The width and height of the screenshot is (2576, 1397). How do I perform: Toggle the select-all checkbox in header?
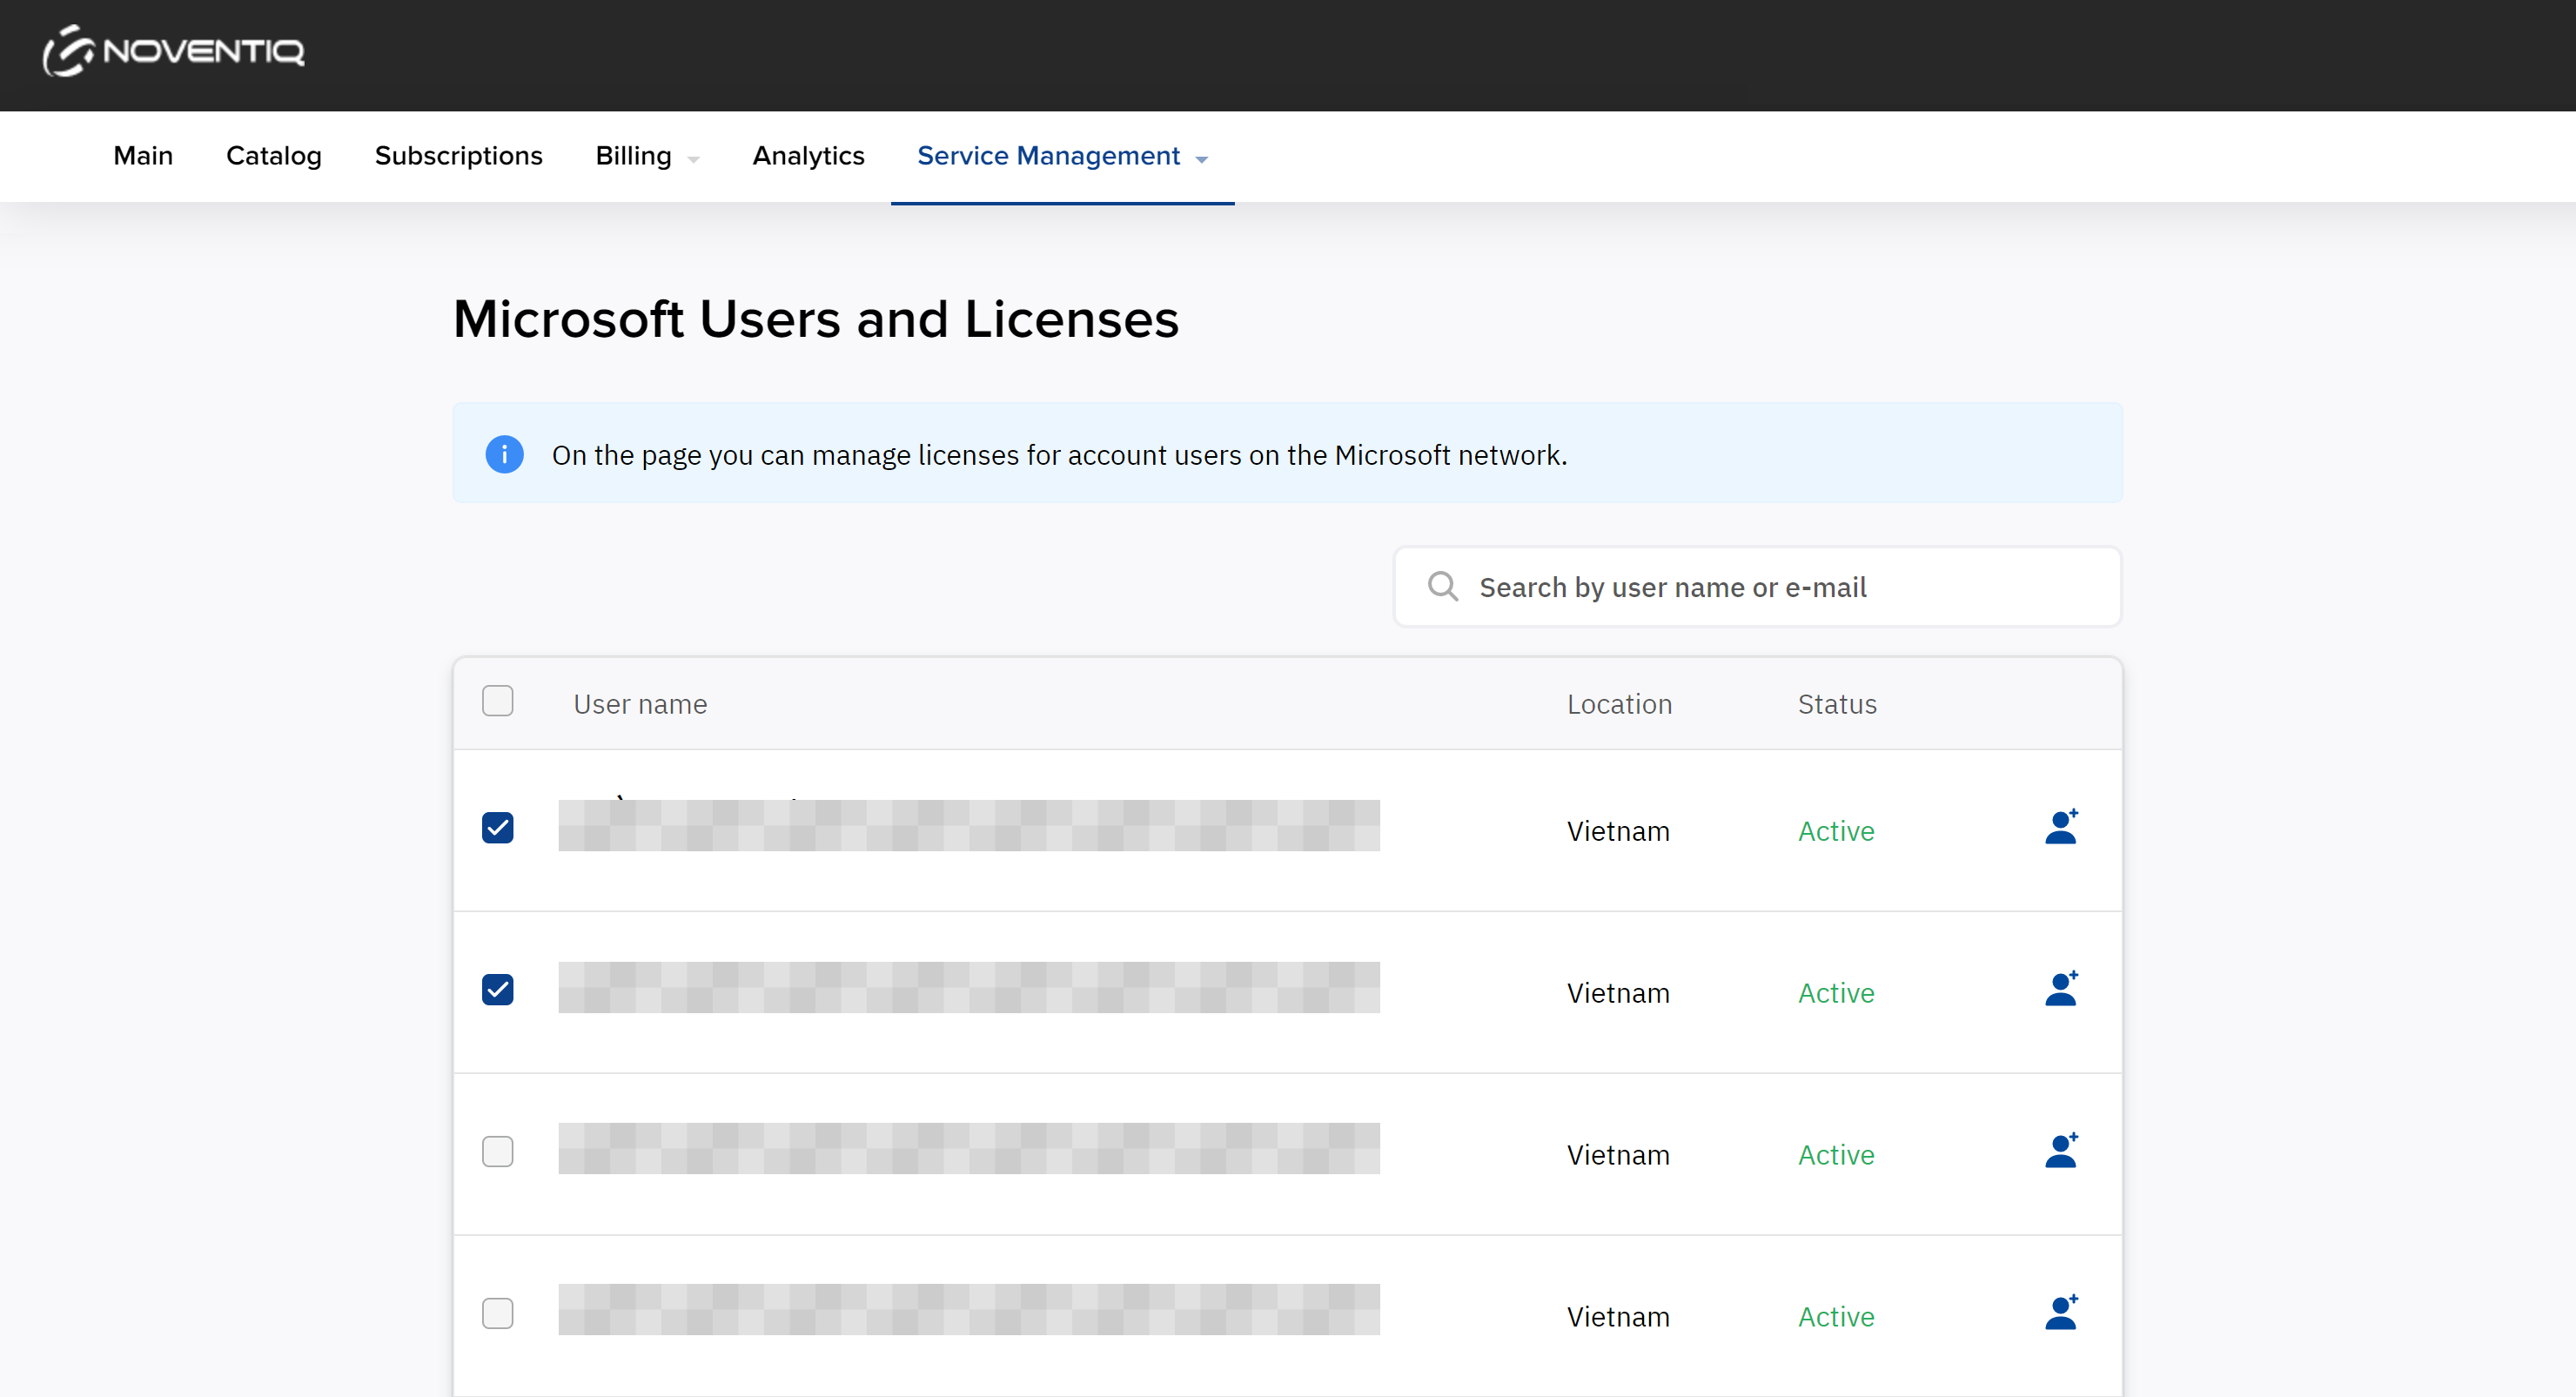tap(497, 702)
